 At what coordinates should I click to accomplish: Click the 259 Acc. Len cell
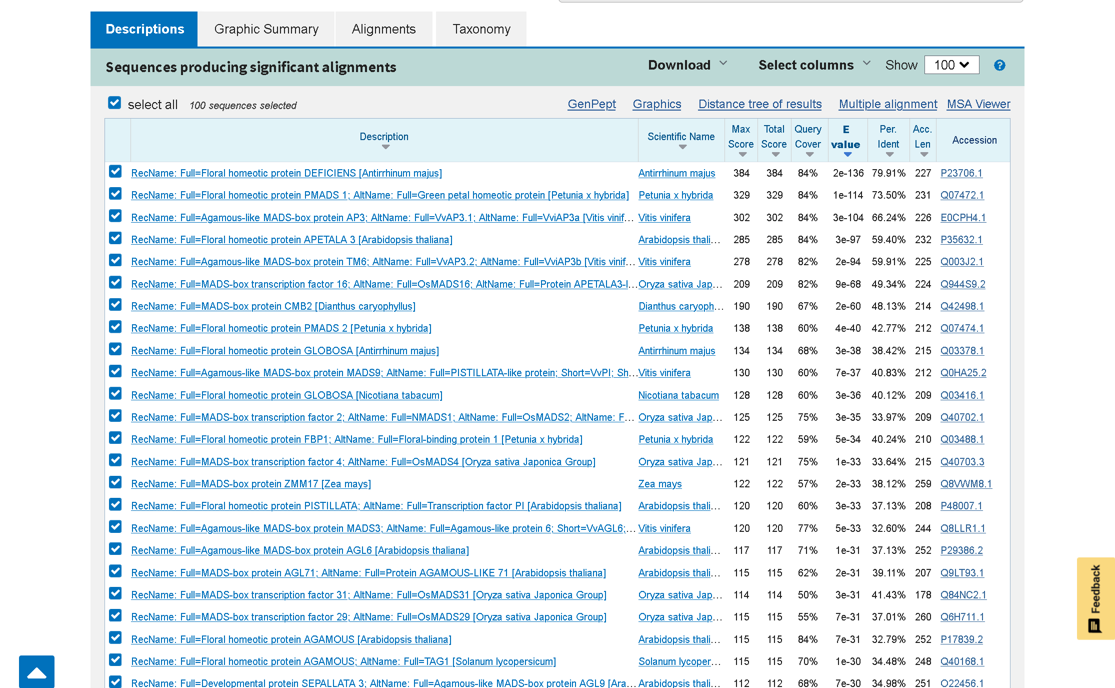(923, 484)
